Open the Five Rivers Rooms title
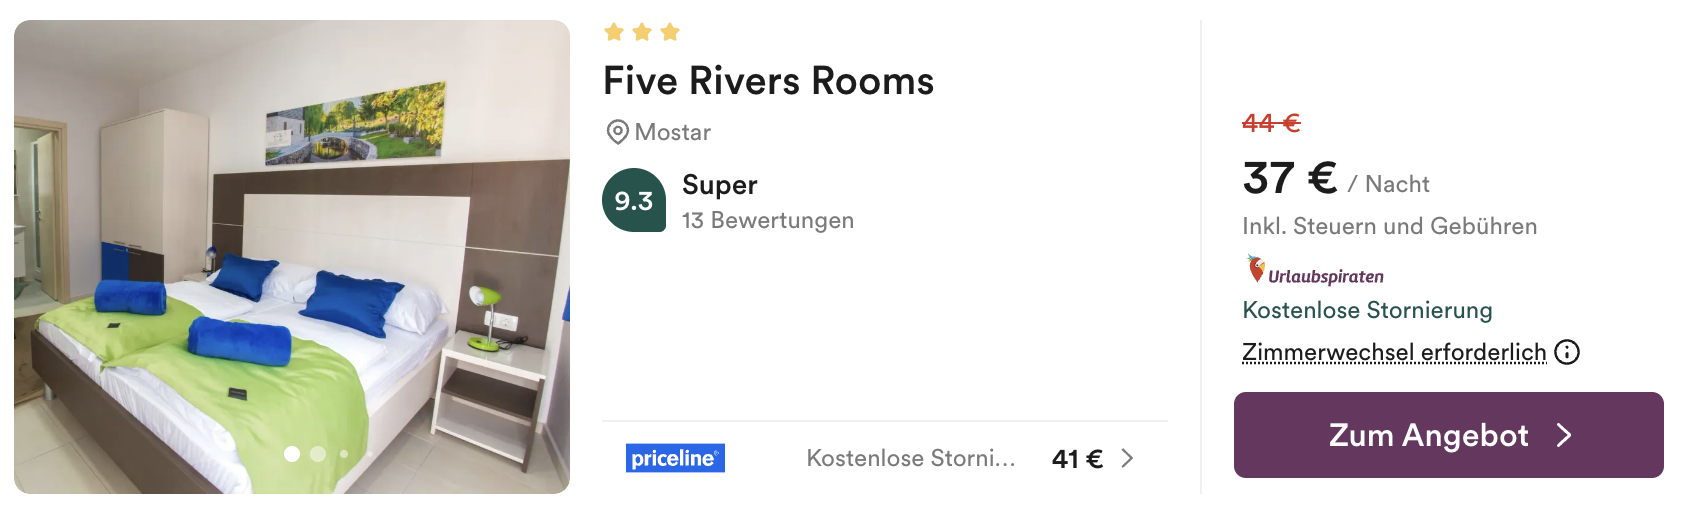Screen dimensions: 1694x518 (x=768, y=81)
